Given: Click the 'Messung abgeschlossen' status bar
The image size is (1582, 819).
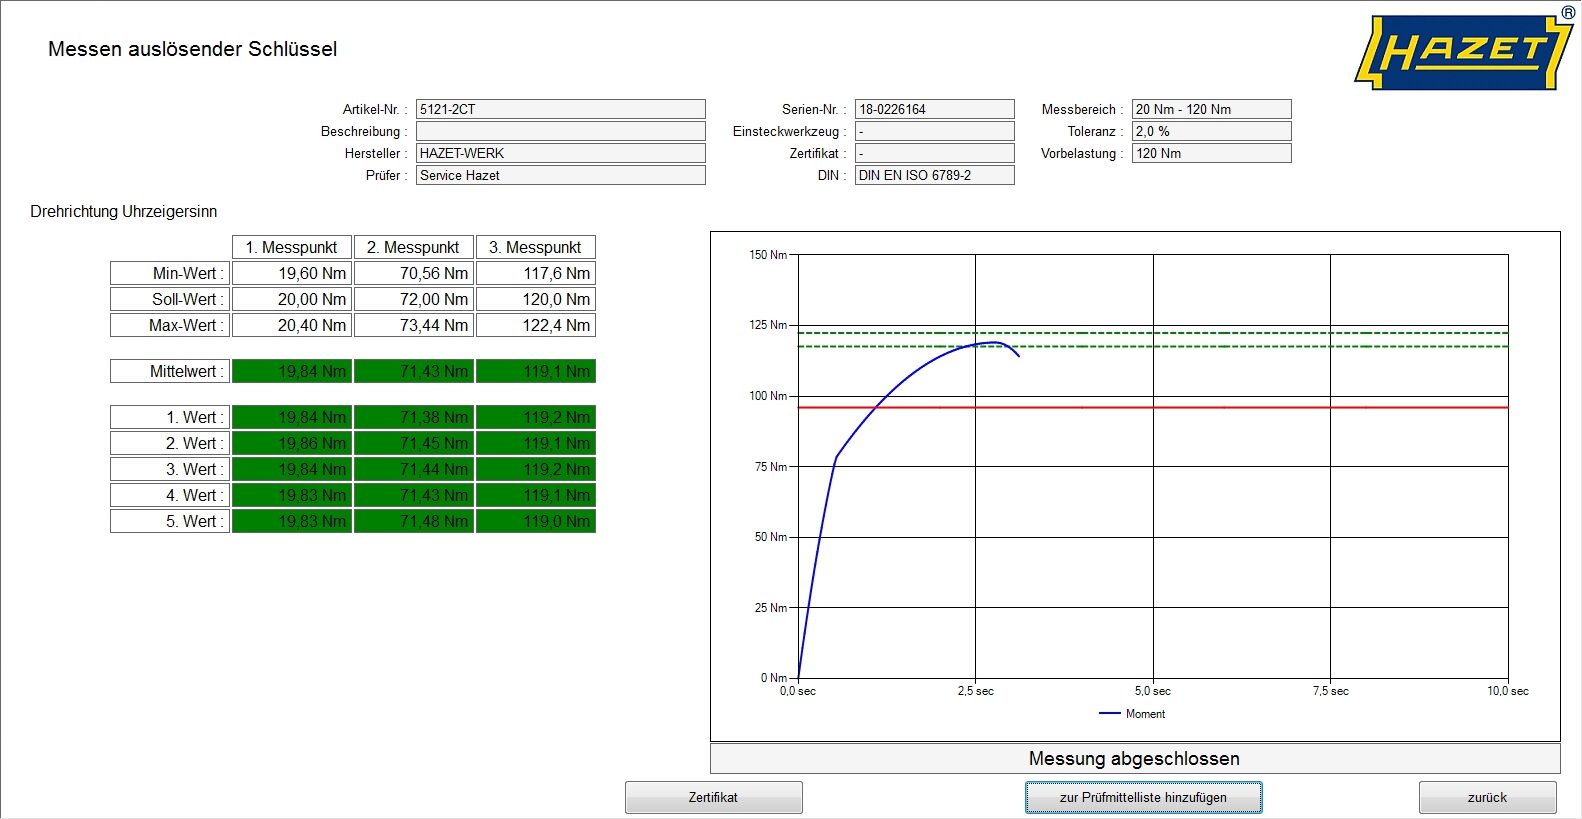Looking at the screenshot, I should click(1134, 758).
